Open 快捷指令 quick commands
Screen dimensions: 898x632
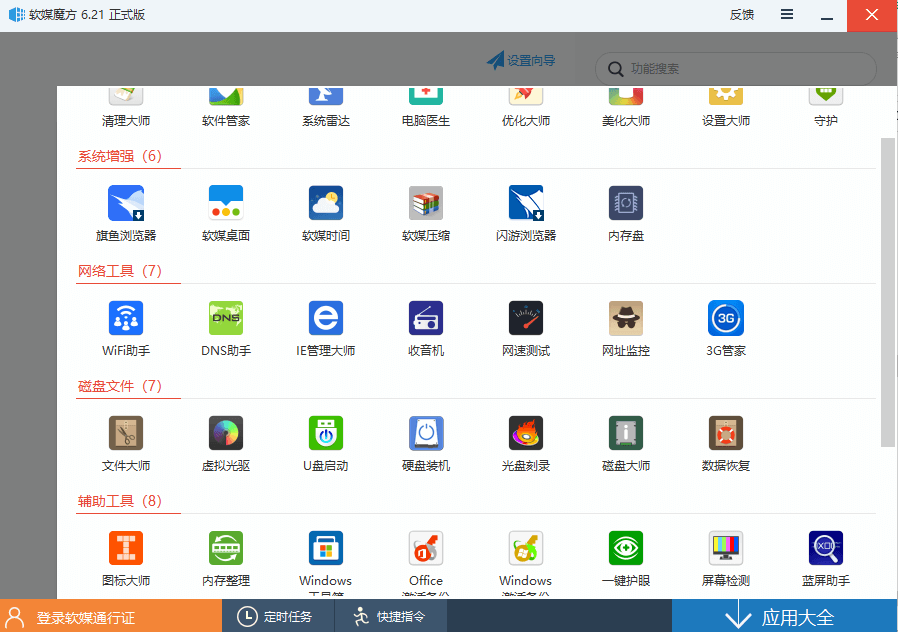tap(389, 617)
